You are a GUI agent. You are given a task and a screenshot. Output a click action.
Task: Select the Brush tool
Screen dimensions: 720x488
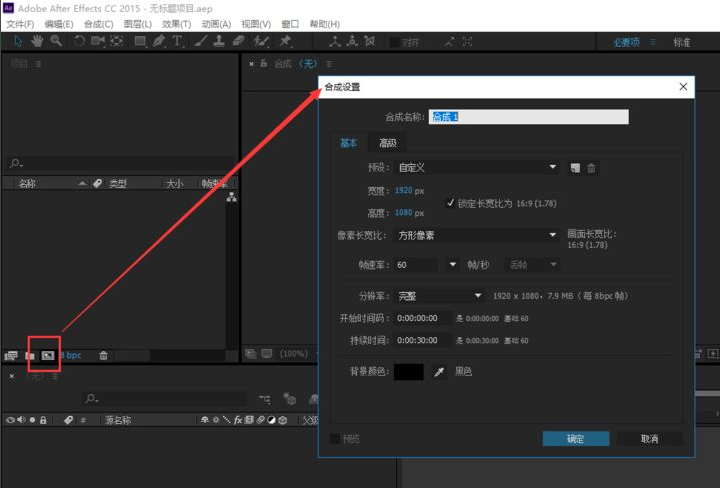(x=200, y=41)
